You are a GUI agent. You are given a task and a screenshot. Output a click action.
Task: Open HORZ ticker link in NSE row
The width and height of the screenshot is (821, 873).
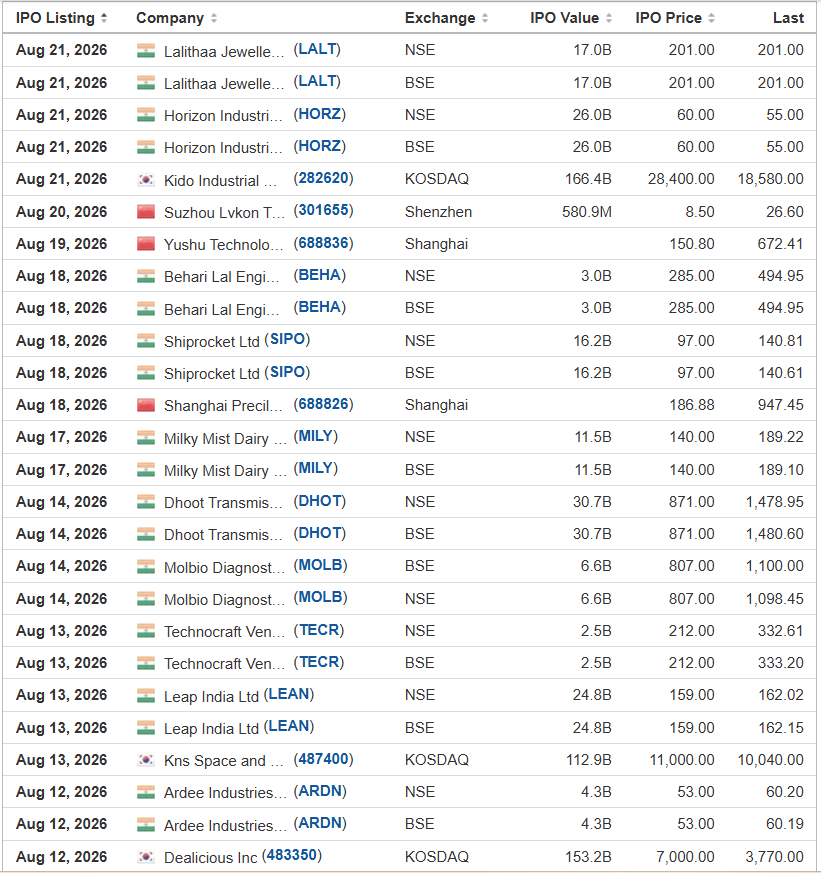coord(319,114)
